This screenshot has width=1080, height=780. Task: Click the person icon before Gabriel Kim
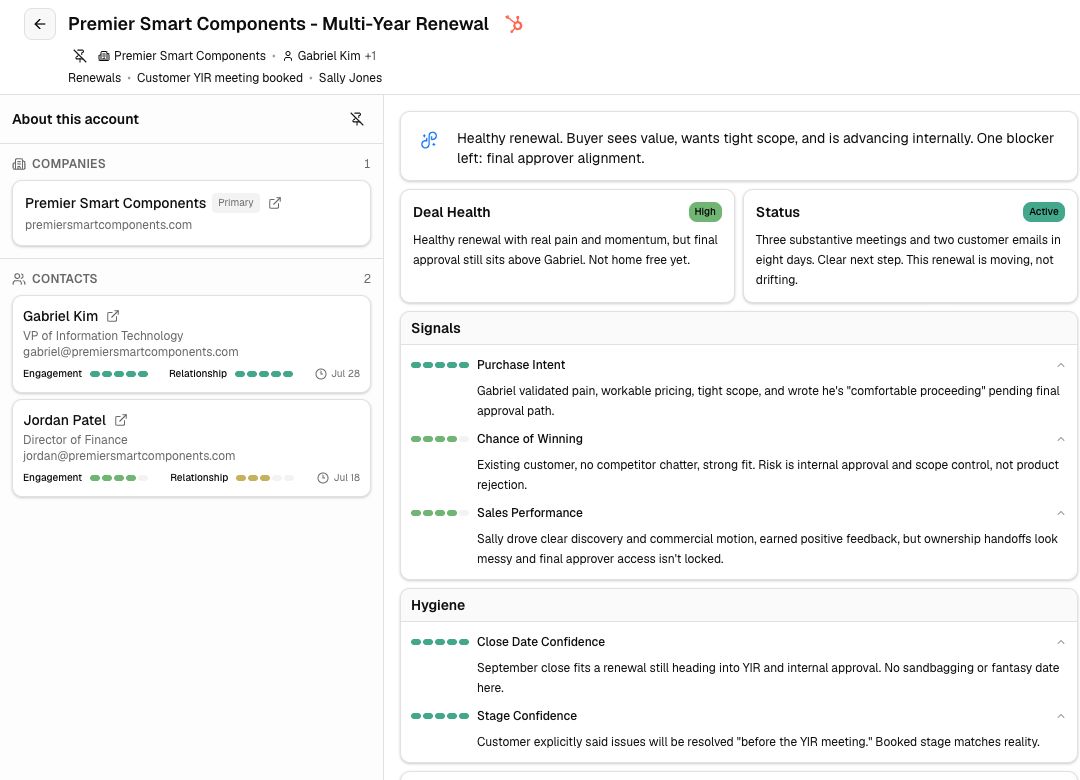point(288,56)
